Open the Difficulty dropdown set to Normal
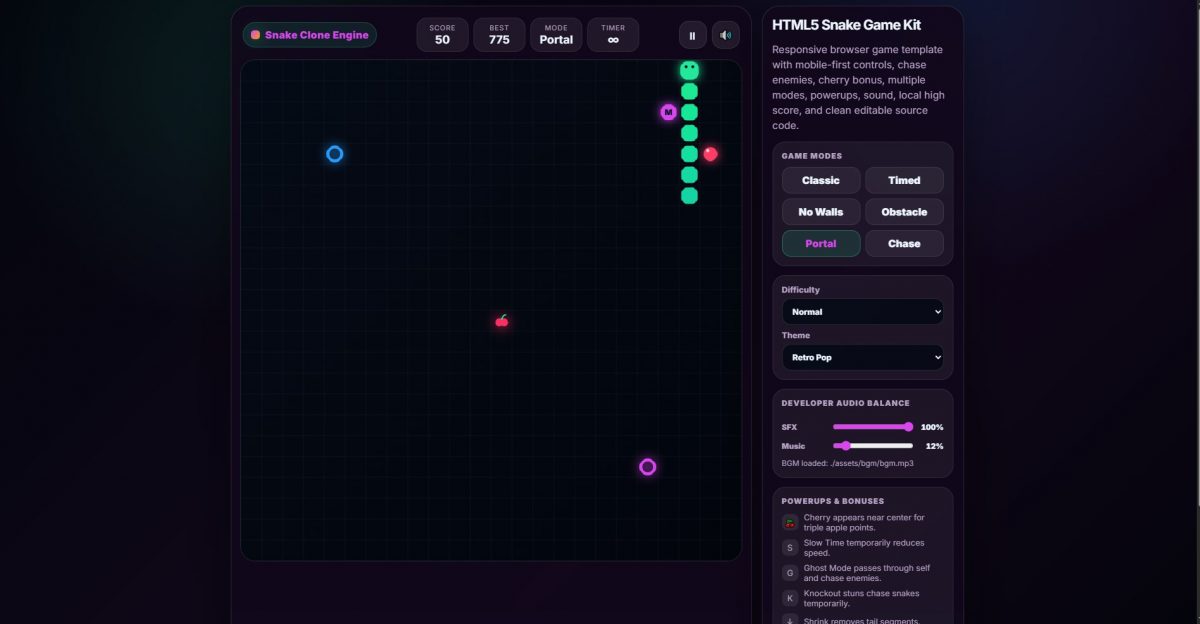This screenshot has height=624, width=1200. click(x=863, y=312)
